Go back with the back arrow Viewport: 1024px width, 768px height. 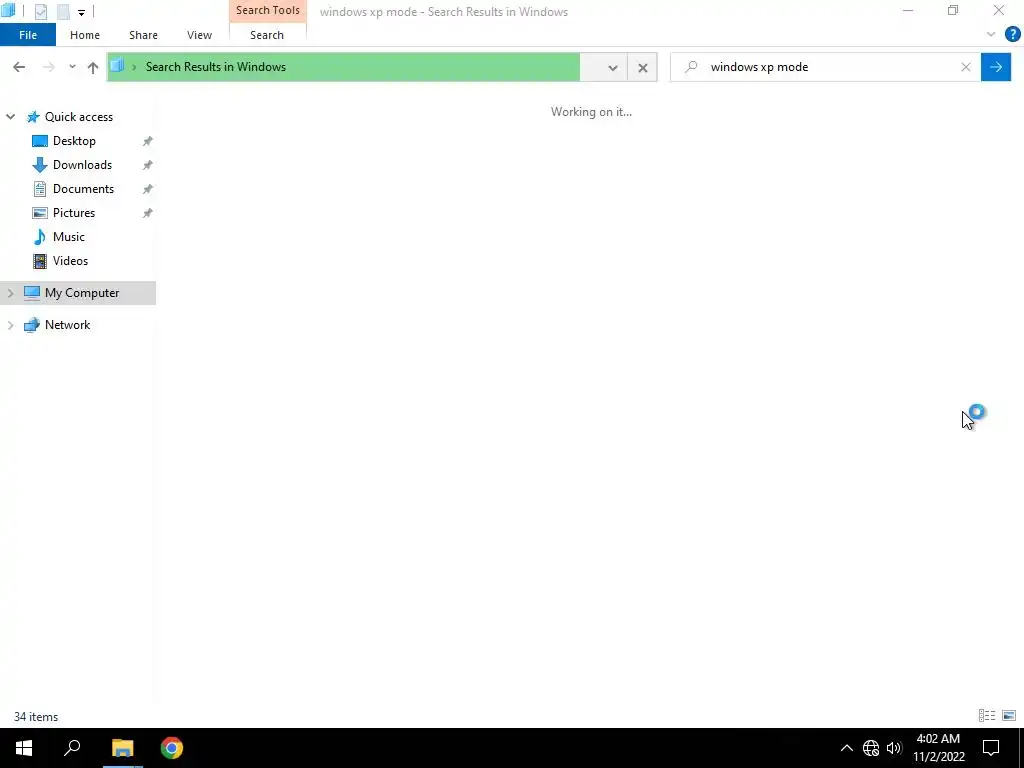pyautogui.click(x=19, y=67)
